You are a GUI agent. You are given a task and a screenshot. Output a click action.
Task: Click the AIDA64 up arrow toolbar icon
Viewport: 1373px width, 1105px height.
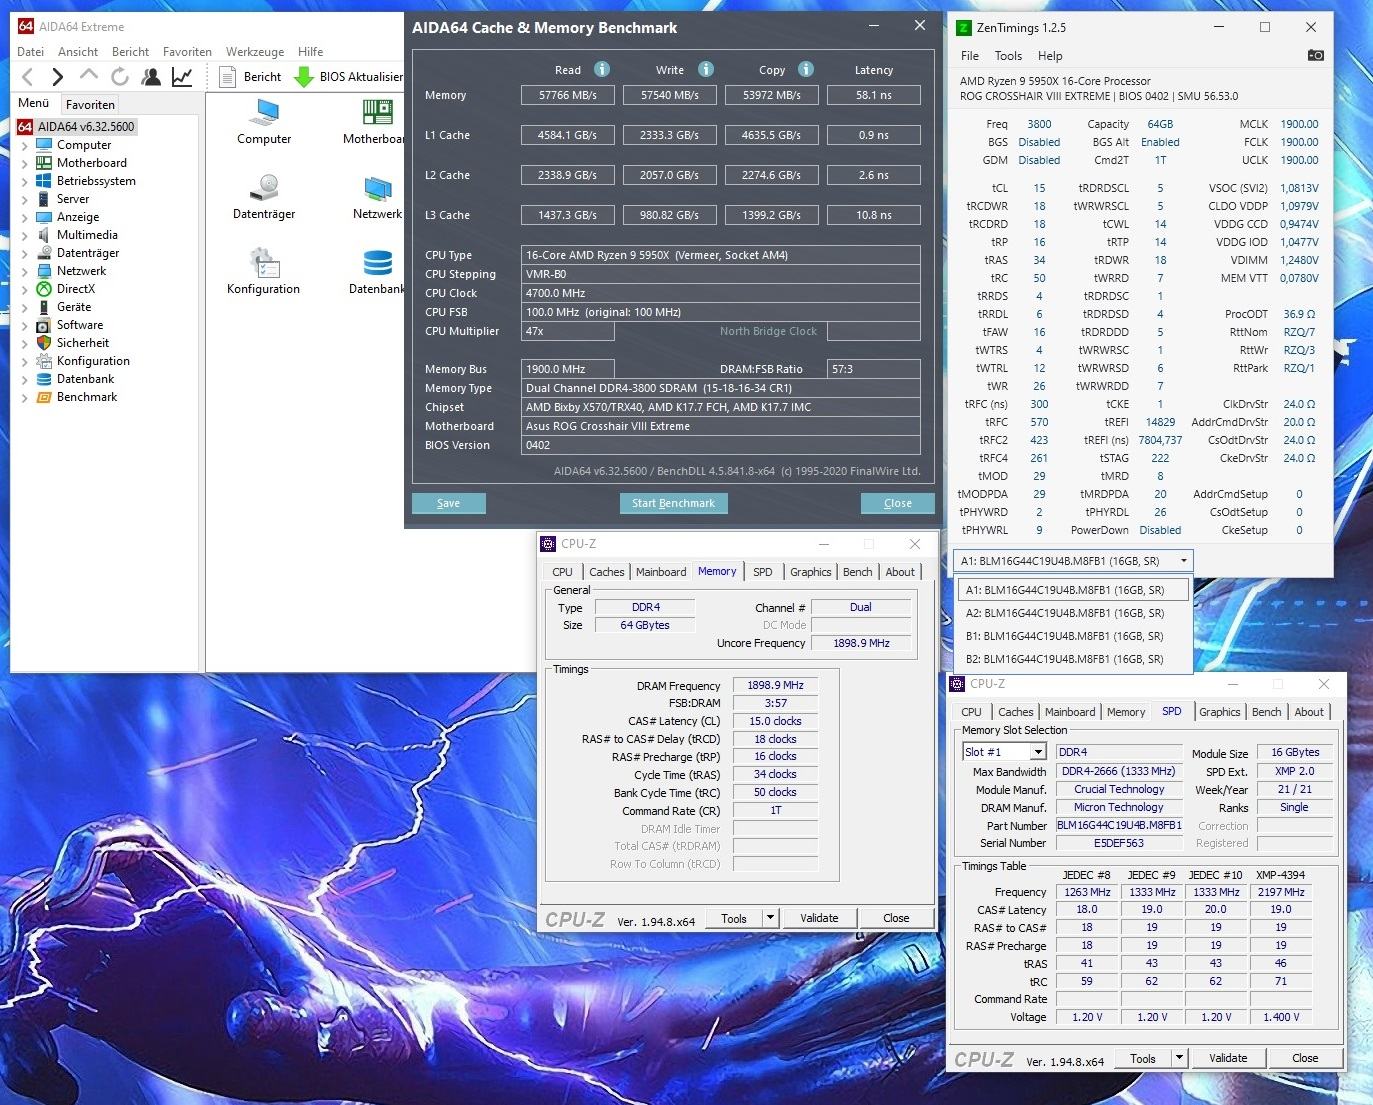coord(89,75)
